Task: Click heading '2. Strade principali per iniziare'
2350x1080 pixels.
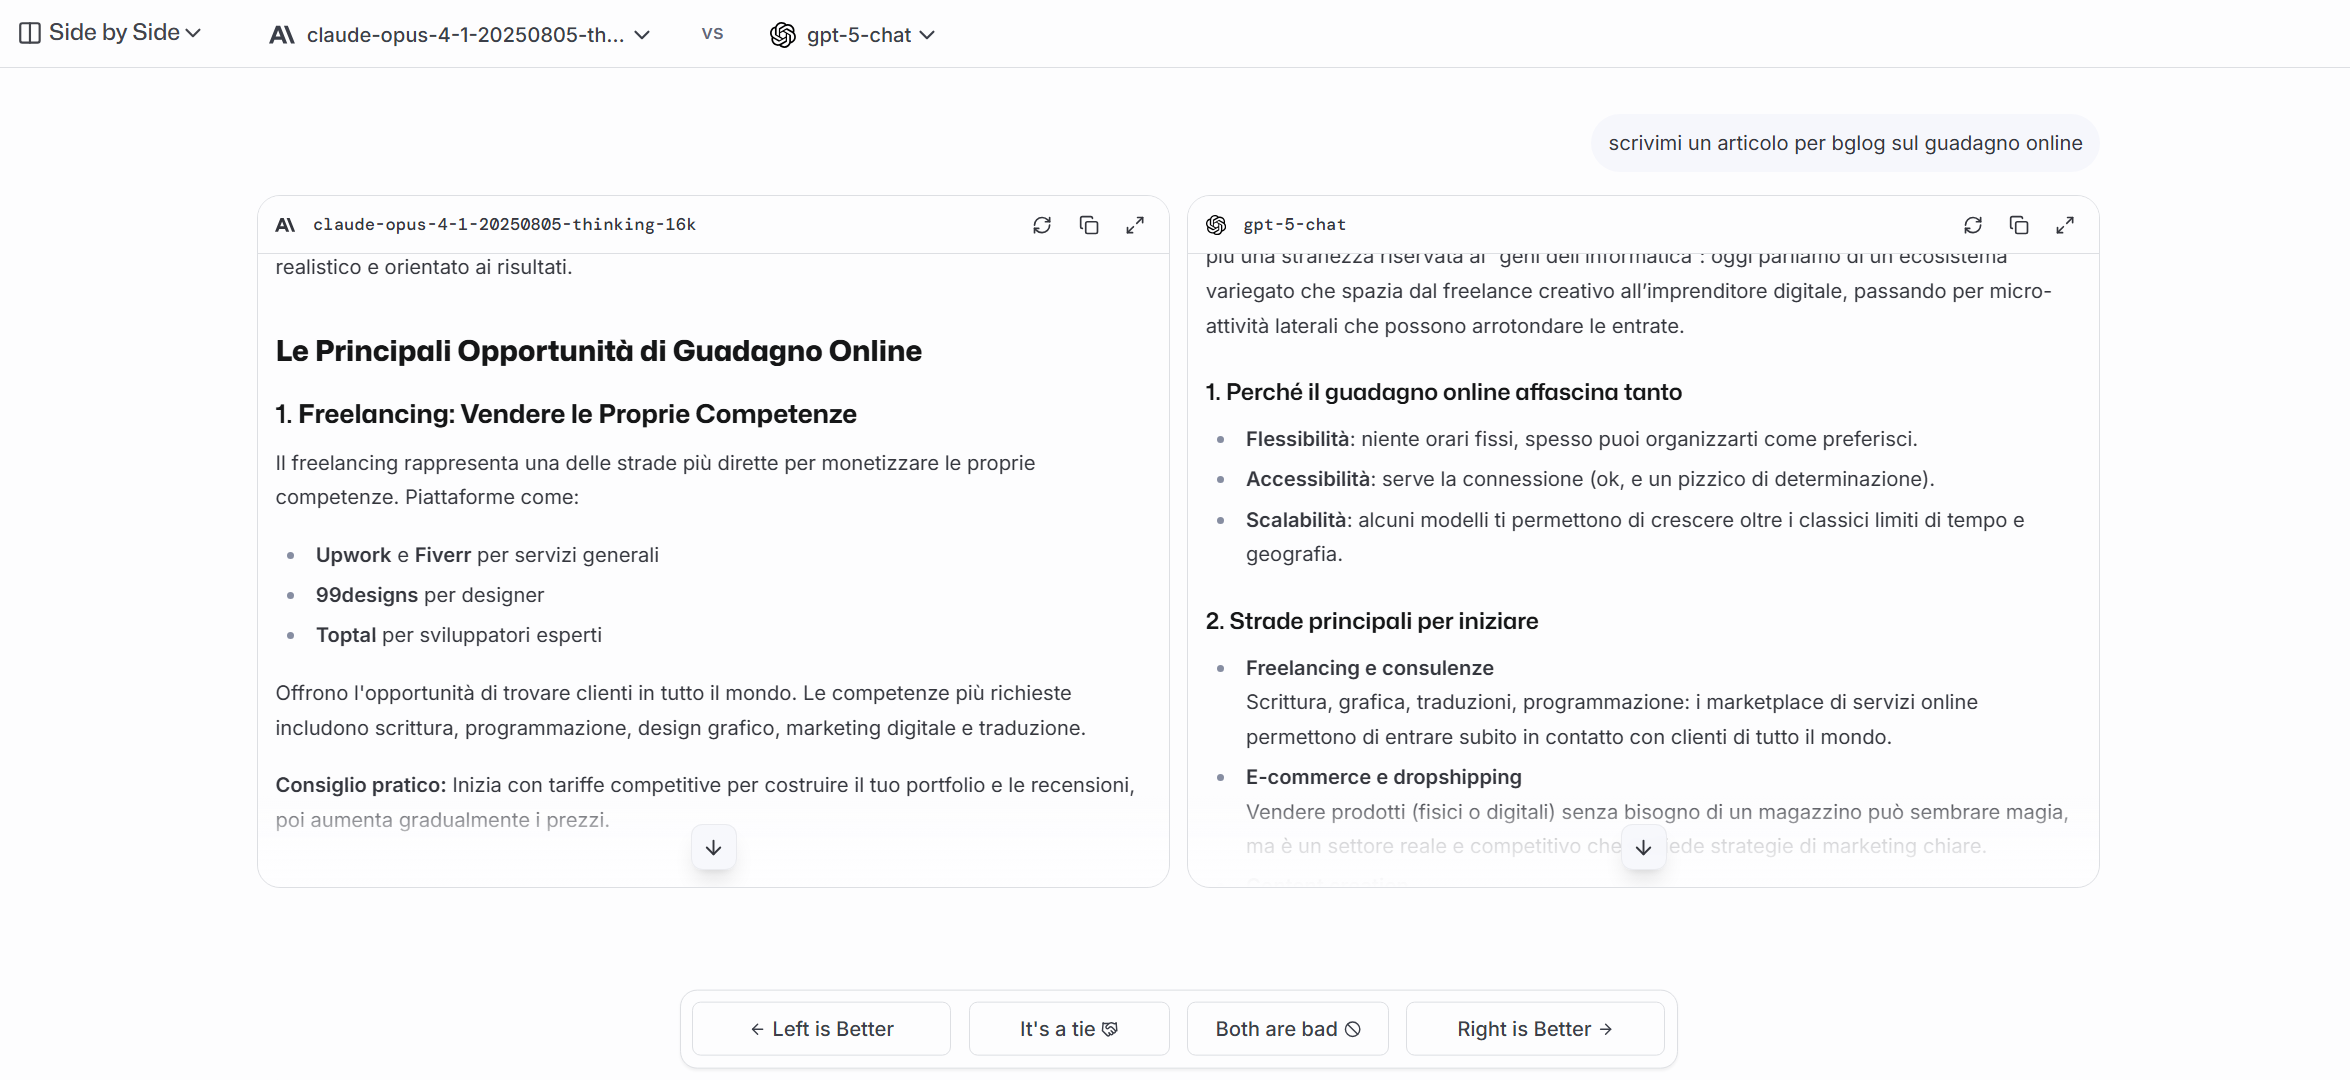Action: click(x=1371, y=621)
